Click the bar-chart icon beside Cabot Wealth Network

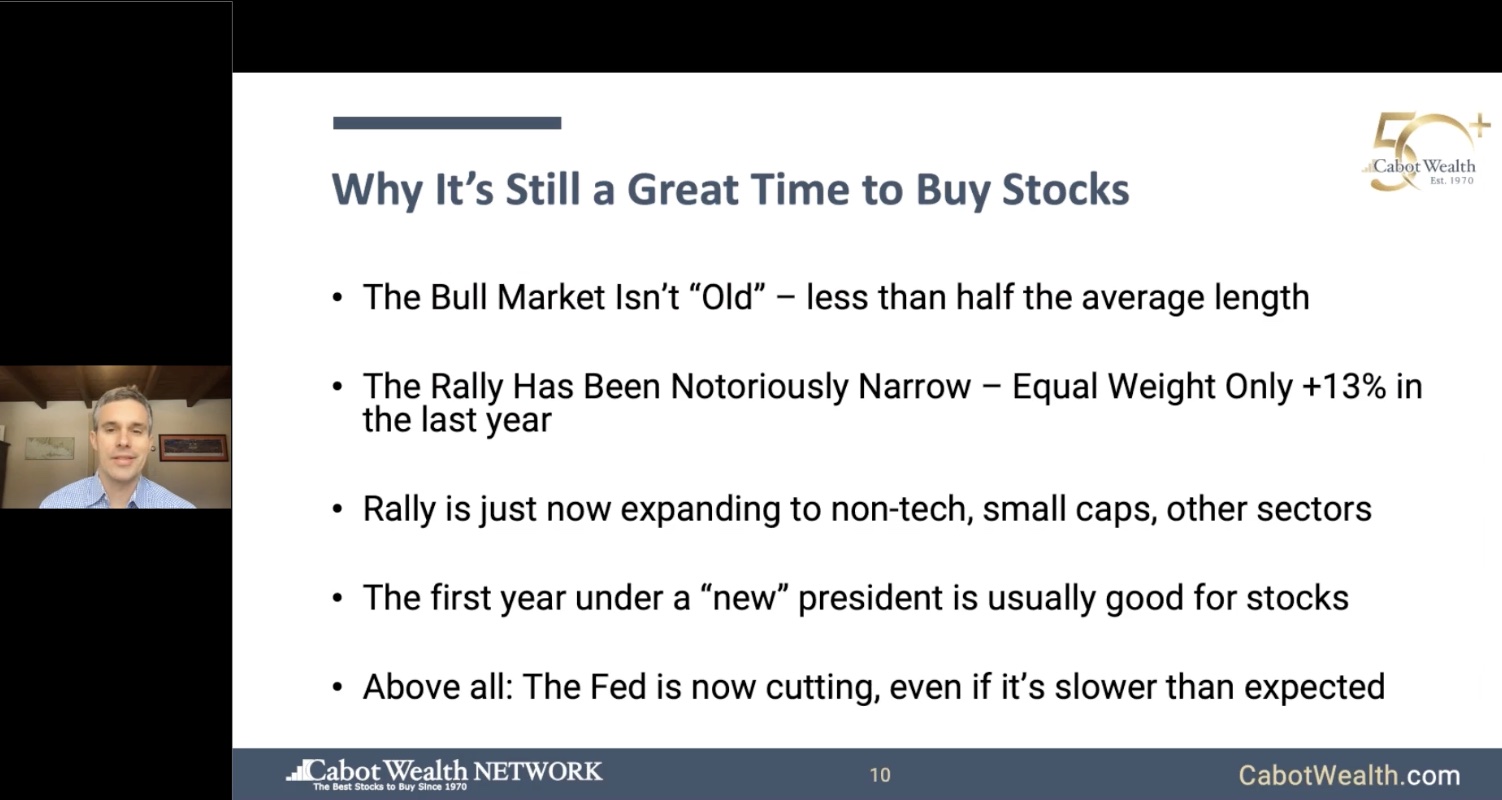(297, 771)
